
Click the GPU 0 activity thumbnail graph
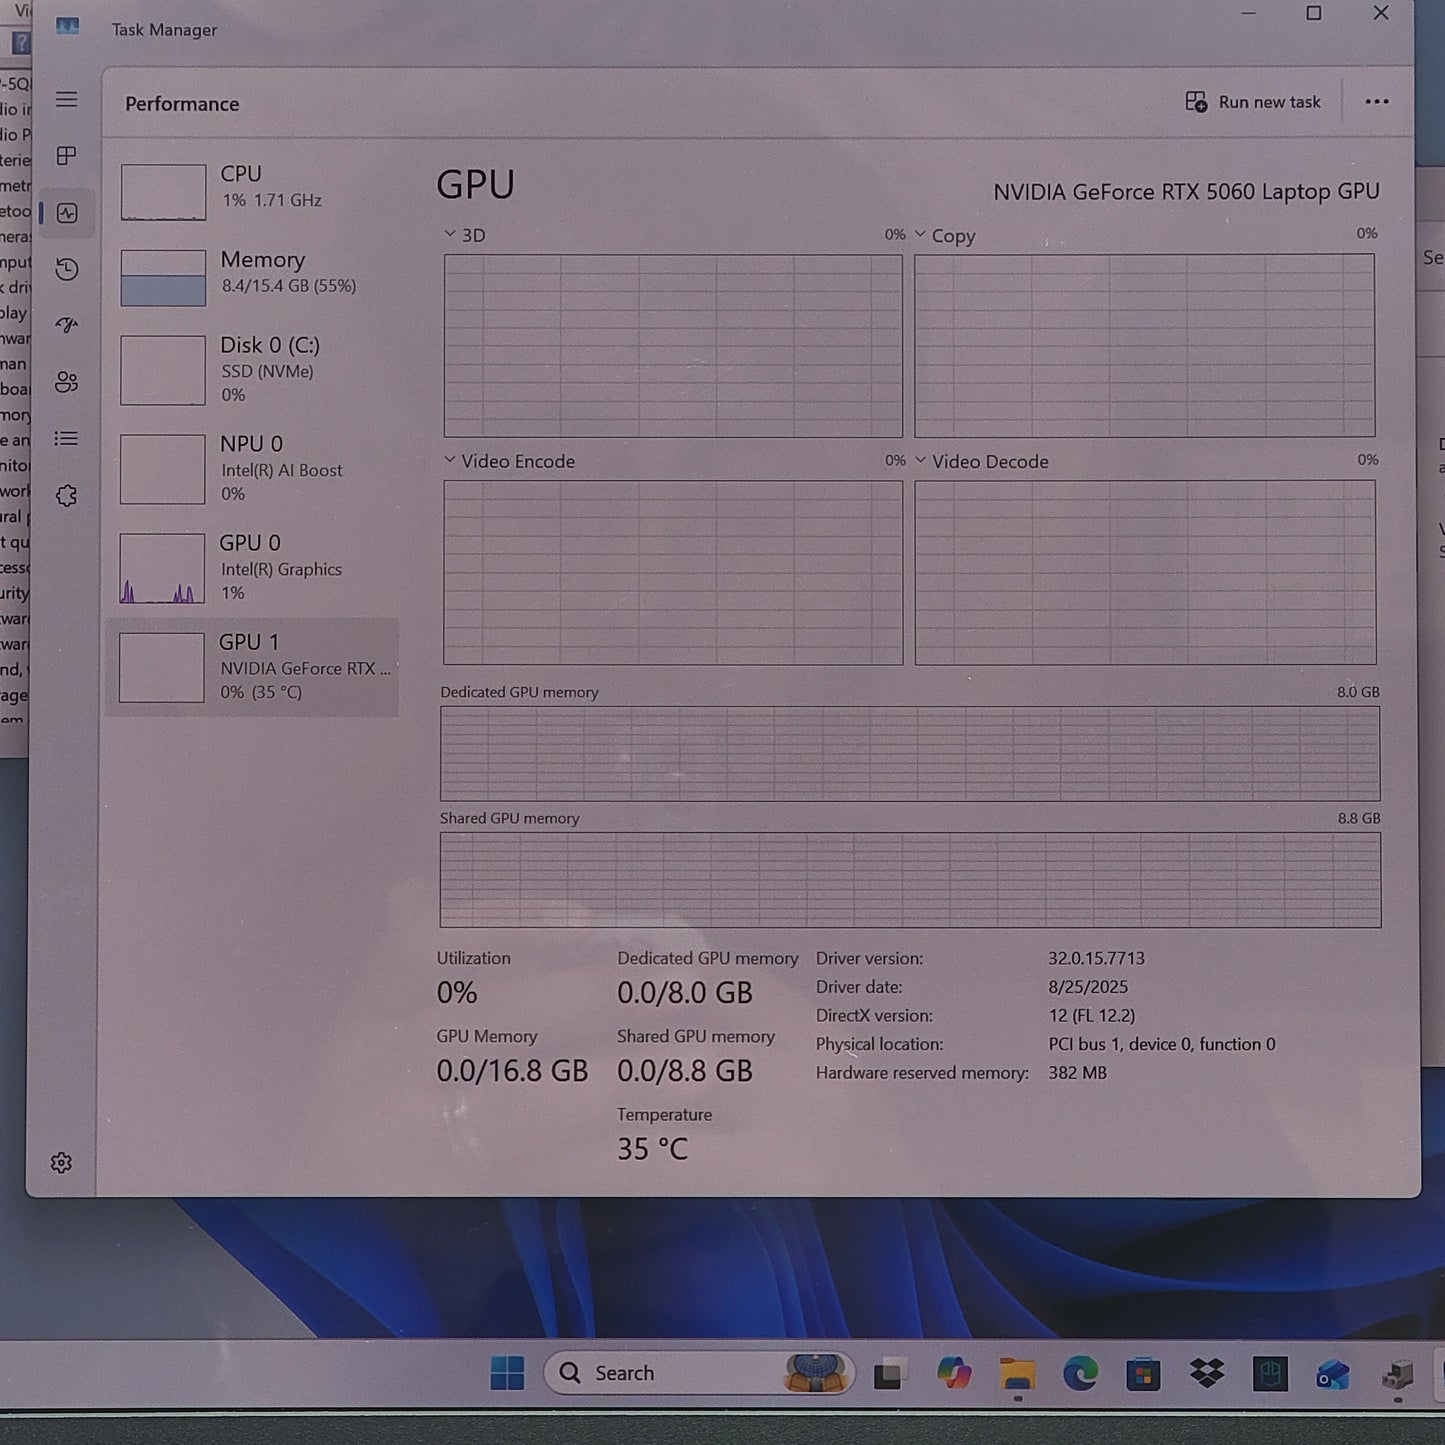click(162, 568)
